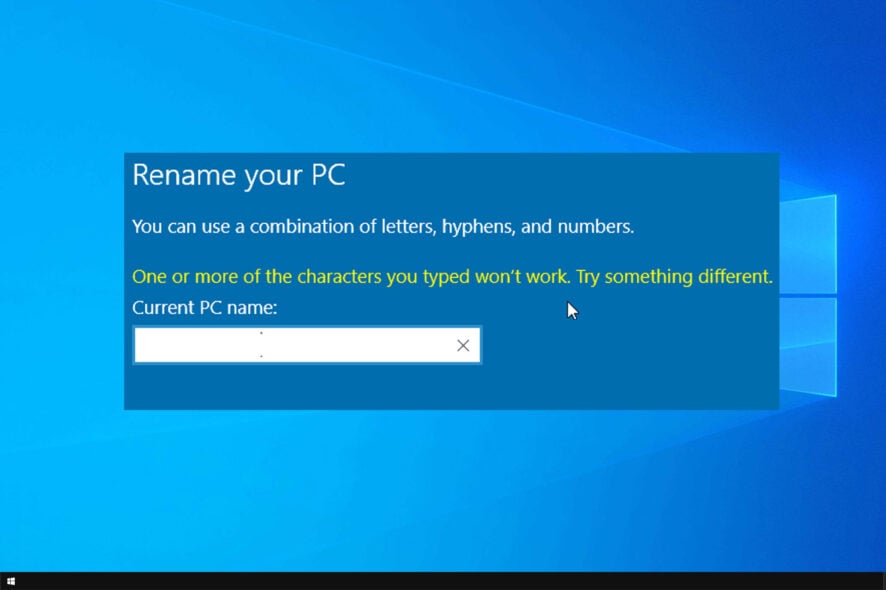Place cursor in the PC name text box
The height and width of the screenshot is (590, 886).
[300, 344]
